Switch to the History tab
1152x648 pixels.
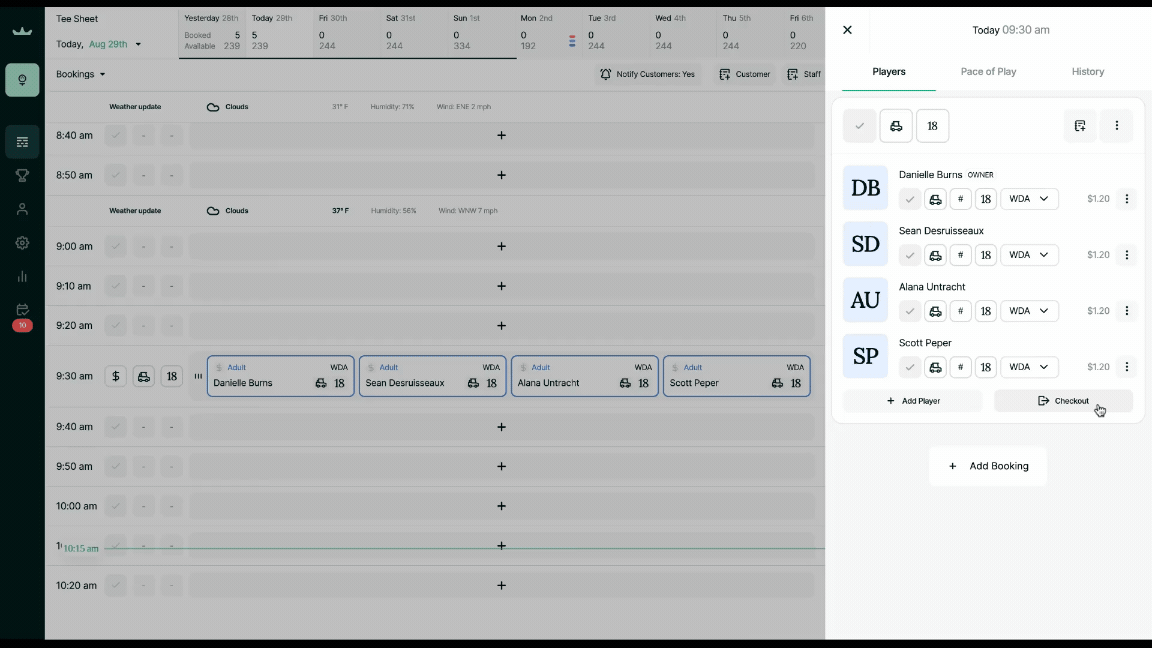click(x=1088, y=72)
